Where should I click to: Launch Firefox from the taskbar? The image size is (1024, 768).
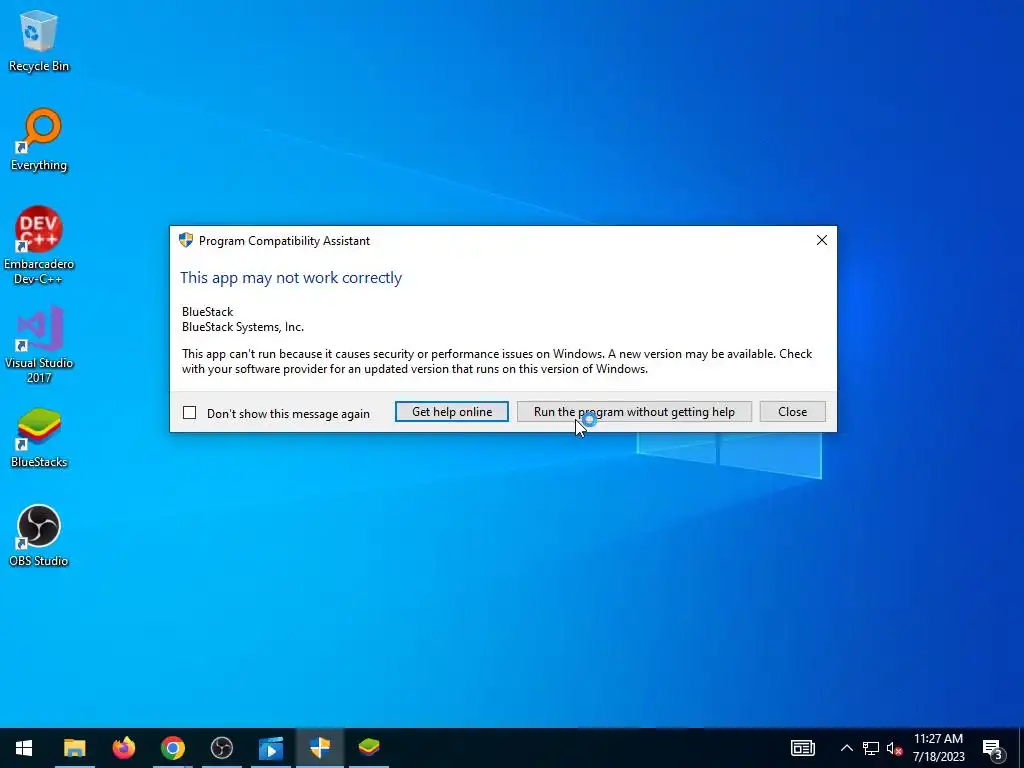coord(123,748)
